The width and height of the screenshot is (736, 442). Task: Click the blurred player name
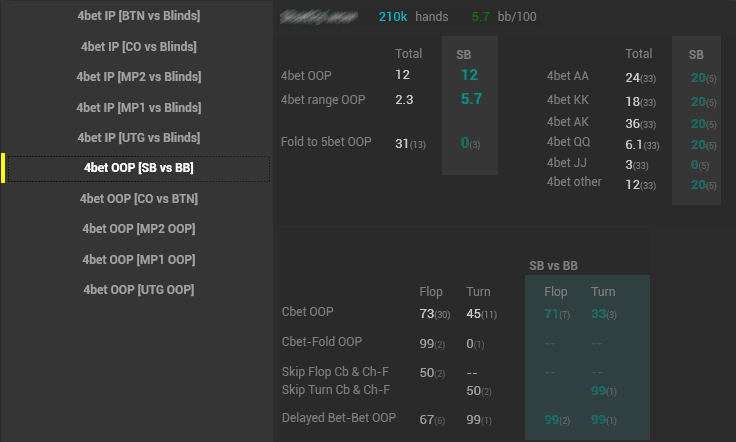(319, 17)
